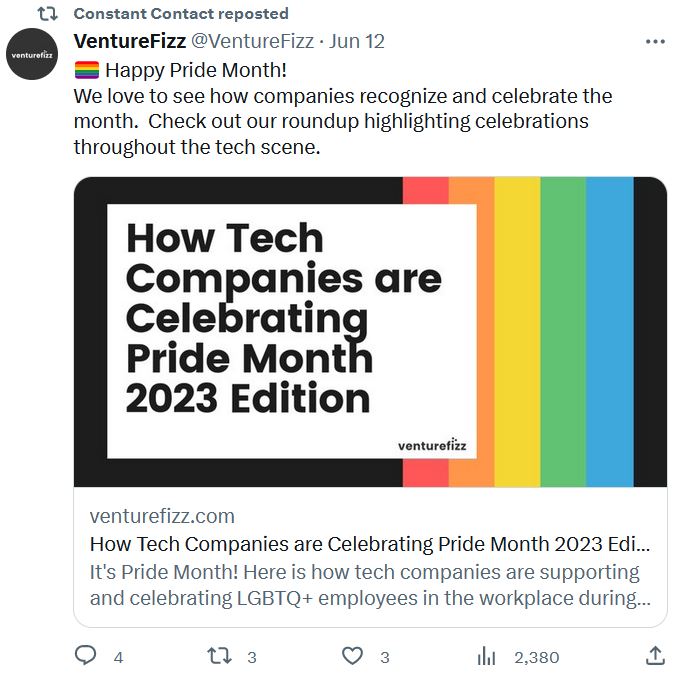Click the reply speech bubble icon
The width and height of the screenshot is (675, 675).
click(87, 656)
